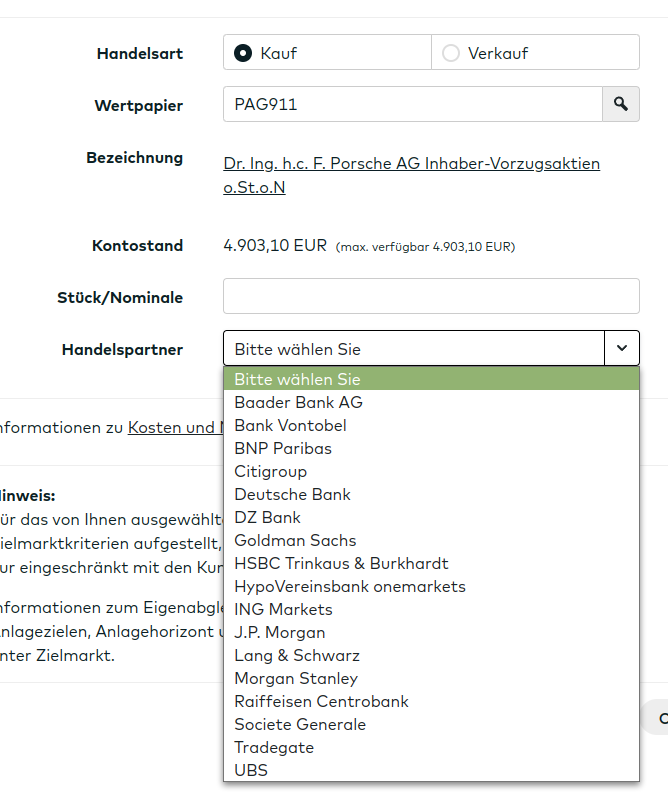The height and width of the screenshot is (797, 668).
Task: Pick Bank Vontobel from list
Action: (431, 425)
